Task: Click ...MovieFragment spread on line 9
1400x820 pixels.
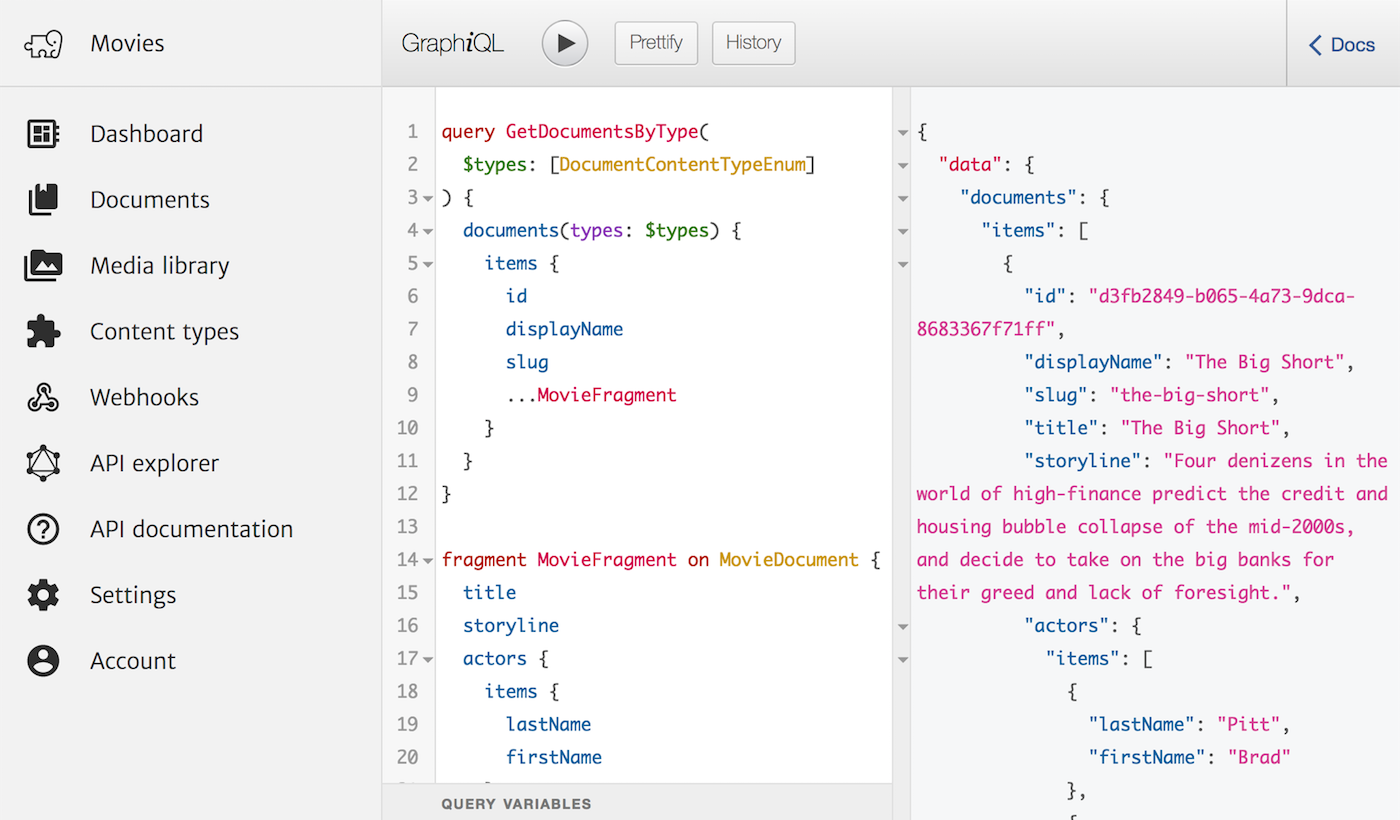Action: tap(591, 395)
